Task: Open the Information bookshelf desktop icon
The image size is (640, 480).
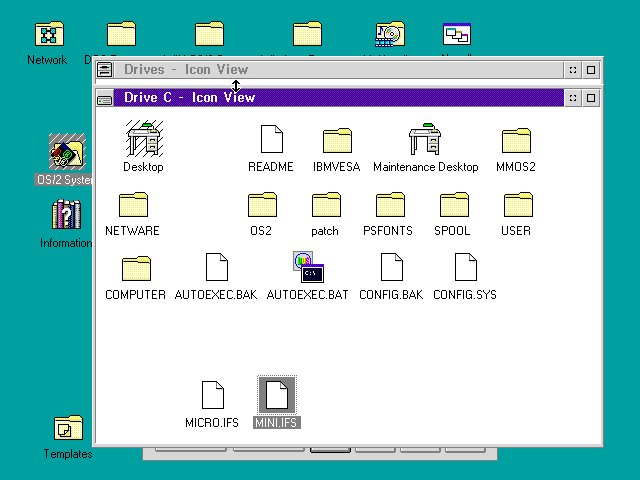Action: [67, 214]
